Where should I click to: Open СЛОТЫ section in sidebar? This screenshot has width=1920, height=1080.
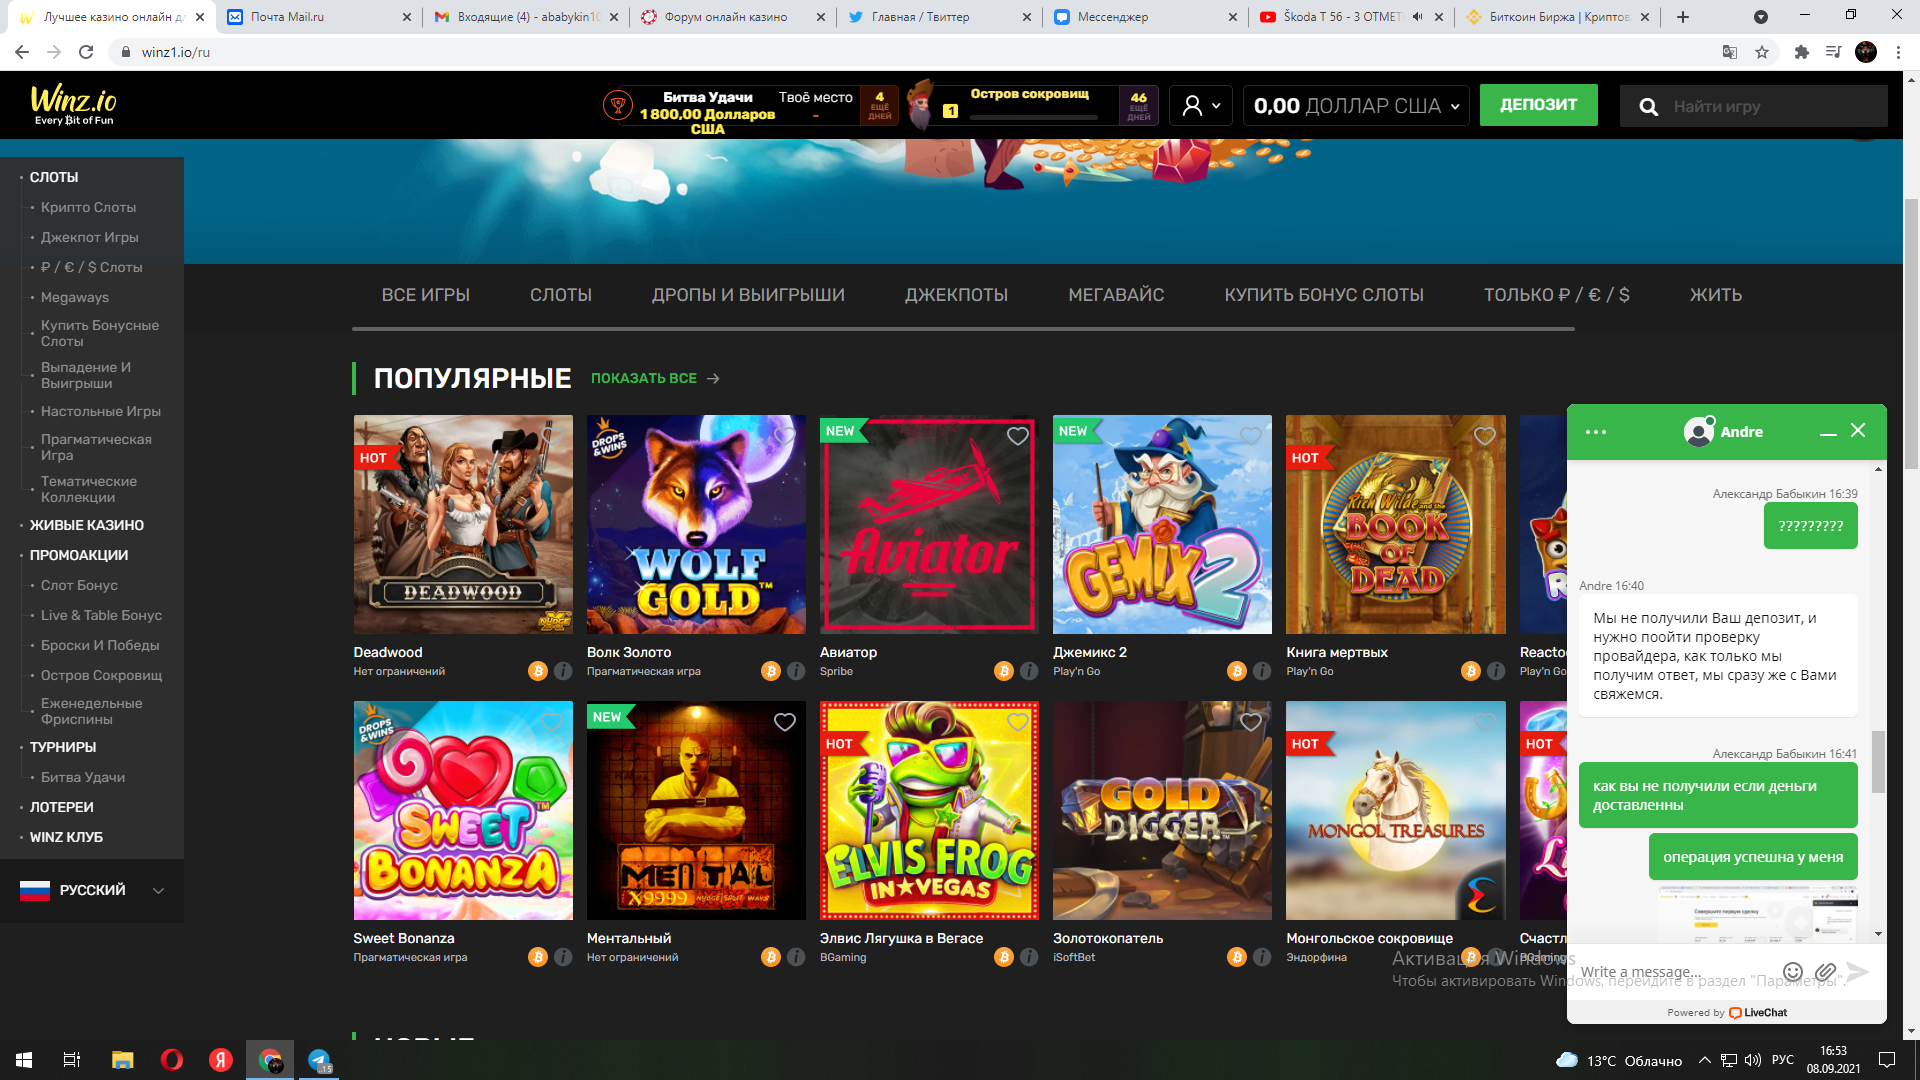54,177
